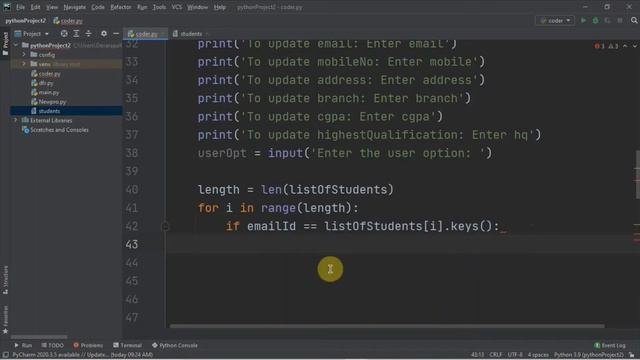Click pythonProject2 breadcrumb in navigation bar
This screenshot has width=640, height=360.
coord(26,21)
